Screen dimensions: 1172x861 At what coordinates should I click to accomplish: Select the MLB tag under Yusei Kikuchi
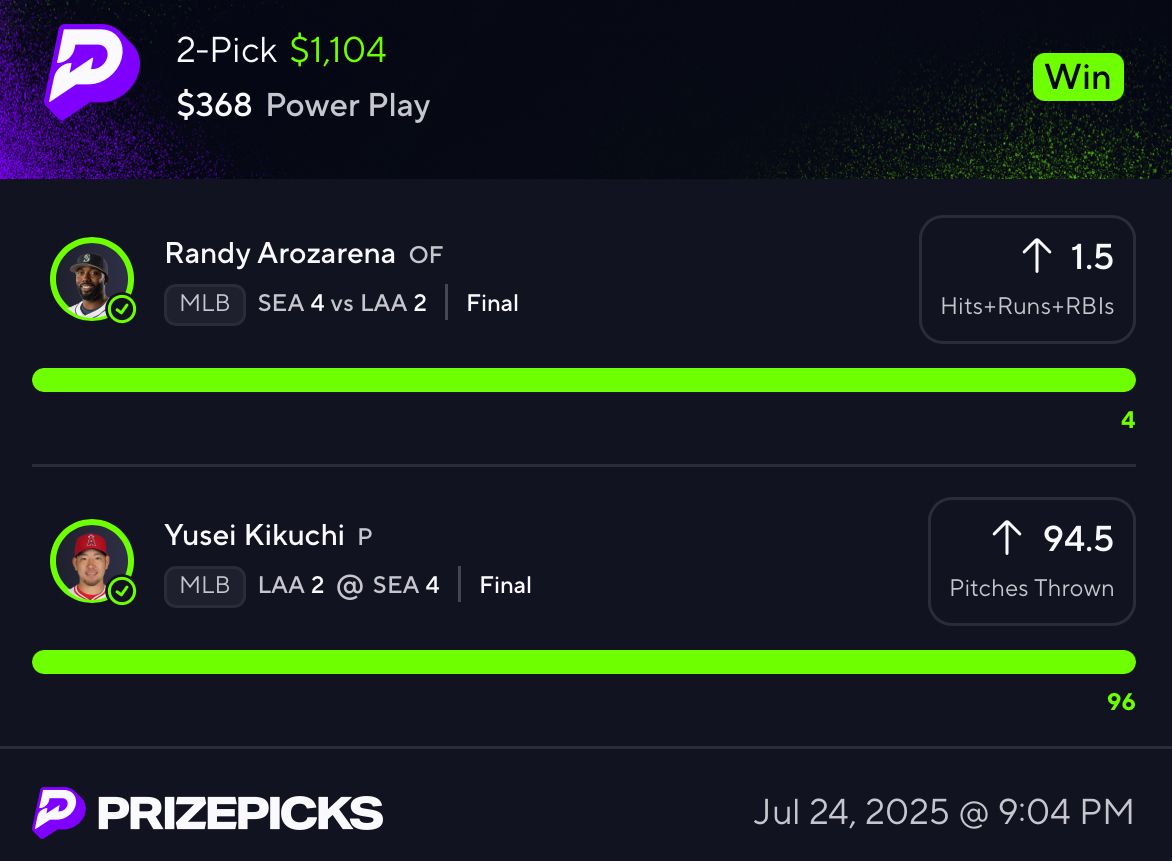[205, 586]
